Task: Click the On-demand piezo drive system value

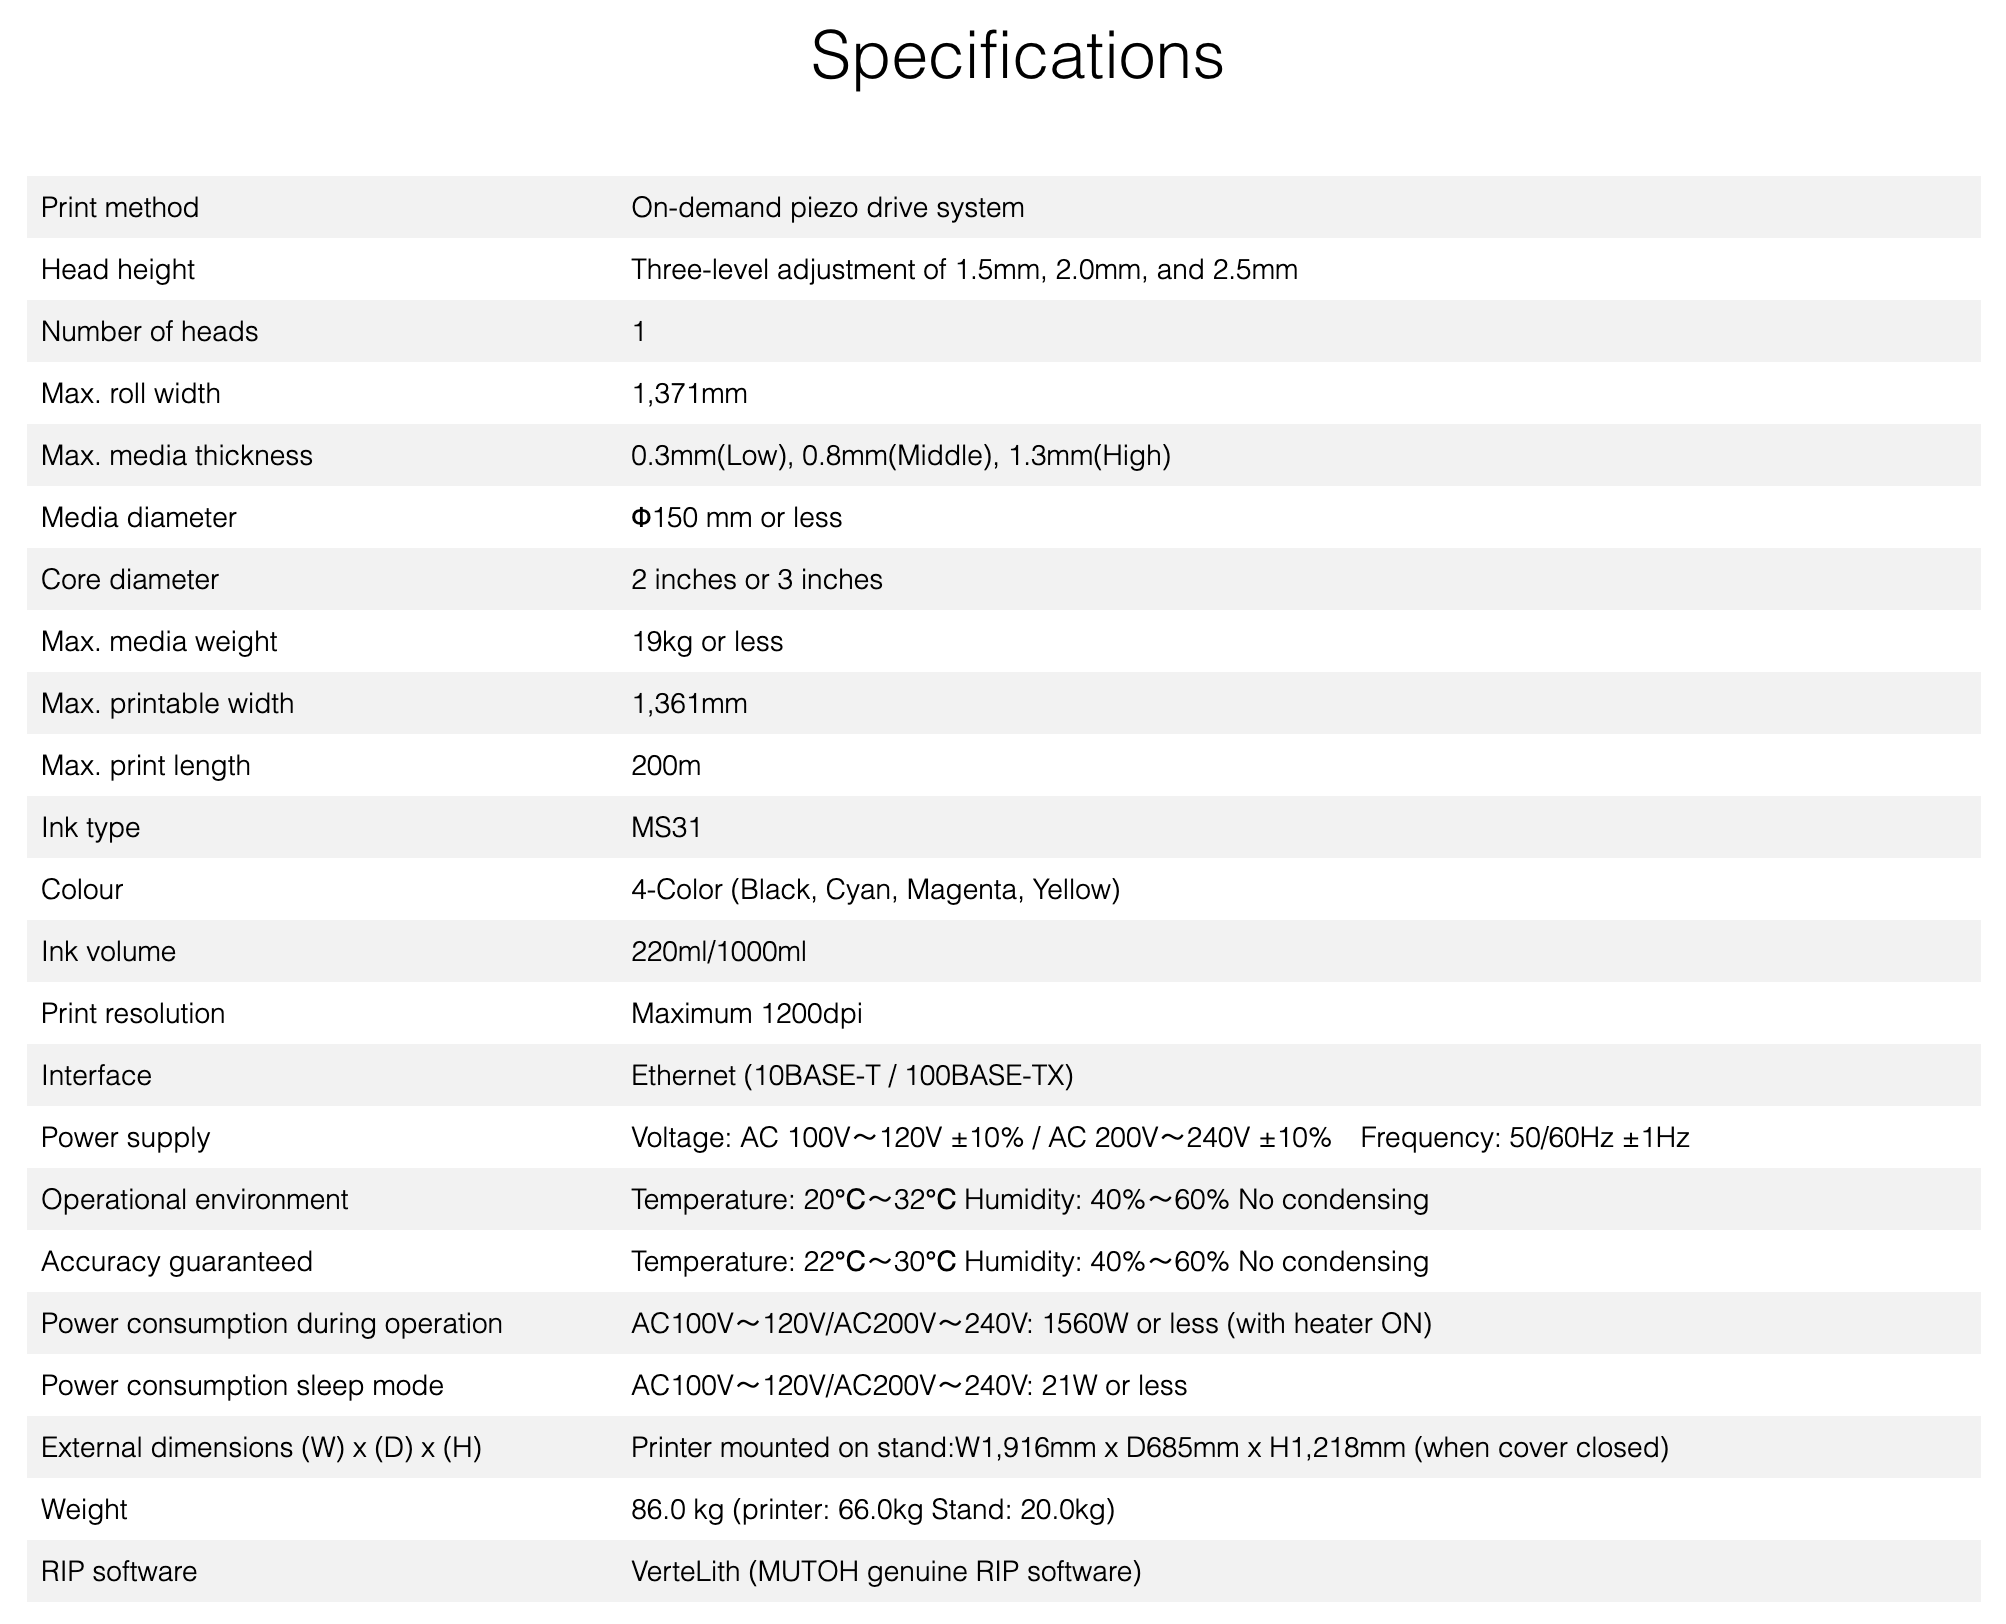Action: 827,207
